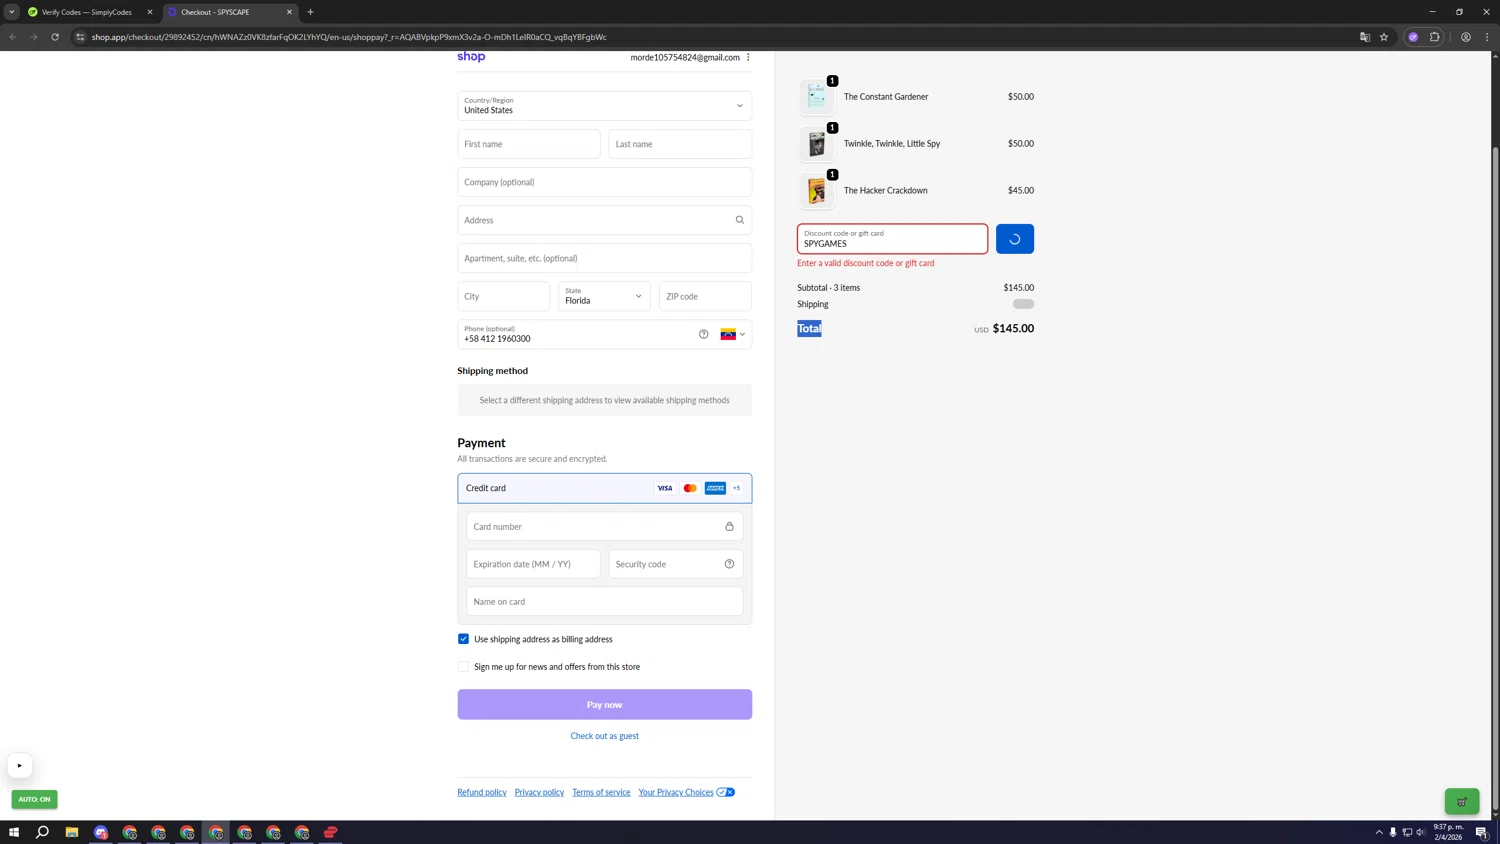Image resolution: width=1500 pixels, height=844 pixels.
Task: Click the security code help icon
Action: [729, 564]
